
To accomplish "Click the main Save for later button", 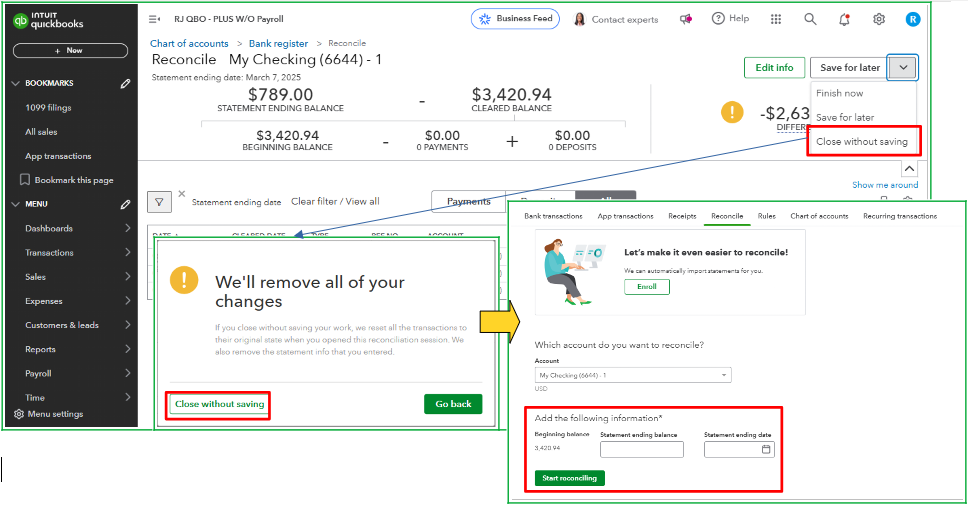I will pos(849,68).
